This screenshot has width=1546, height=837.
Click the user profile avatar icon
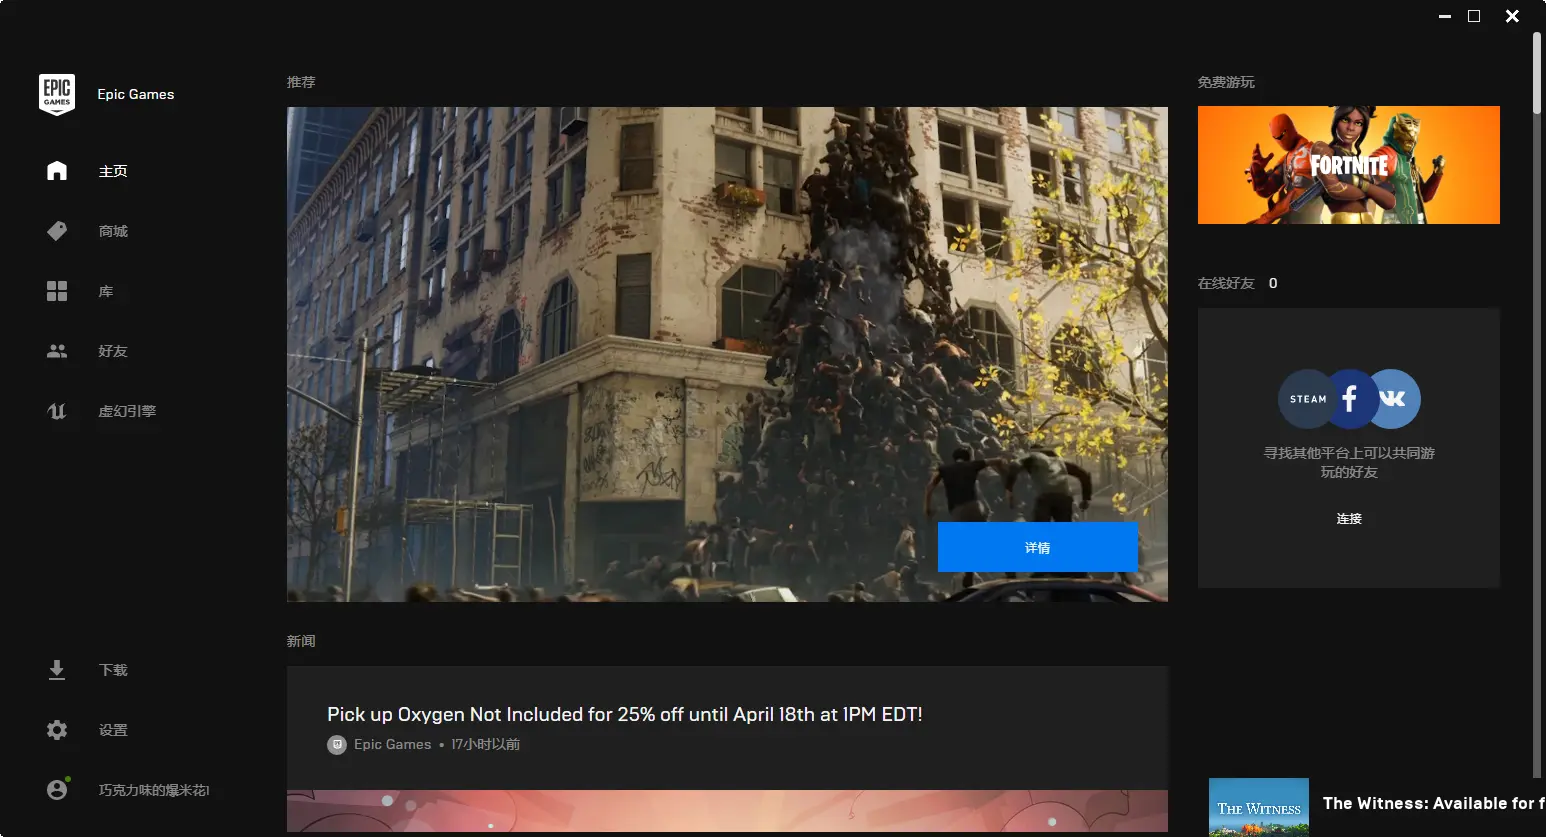point(57,789)
